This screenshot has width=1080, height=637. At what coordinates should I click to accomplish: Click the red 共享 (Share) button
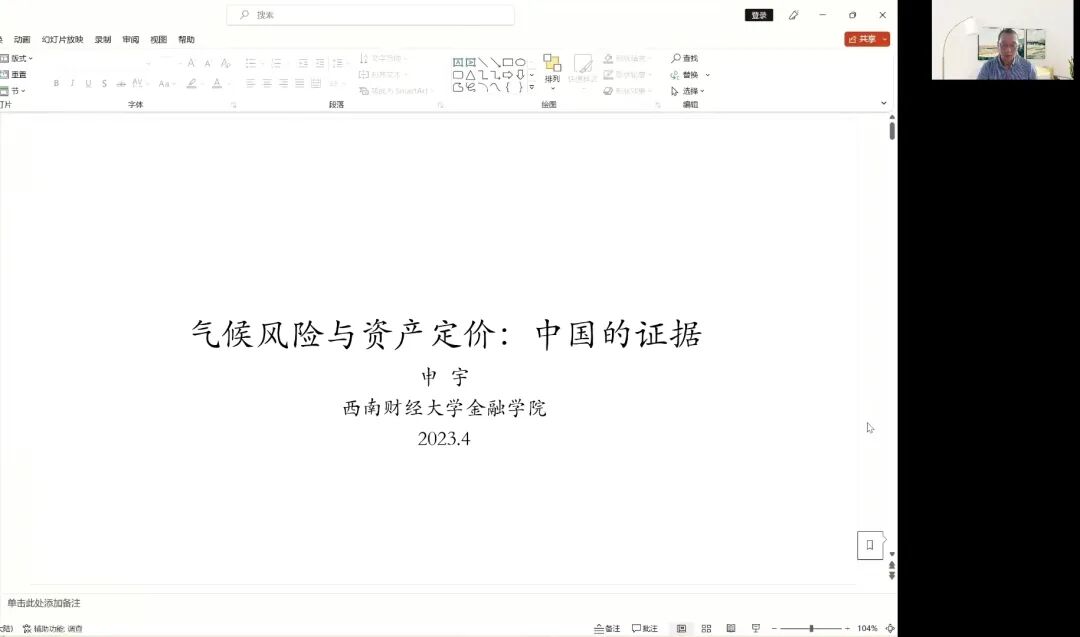pos(866,38)
